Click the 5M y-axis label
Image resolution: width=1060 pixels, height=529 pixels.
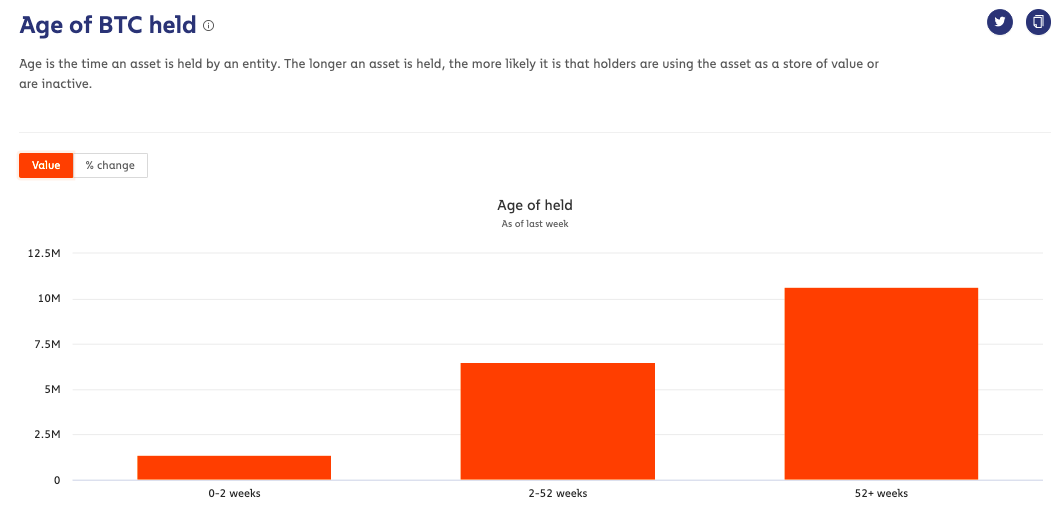coord(52,390)
